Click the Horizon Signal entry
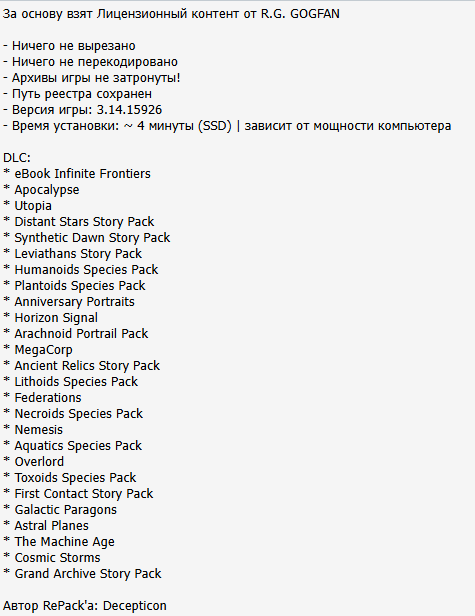 (x=56, y=318)
